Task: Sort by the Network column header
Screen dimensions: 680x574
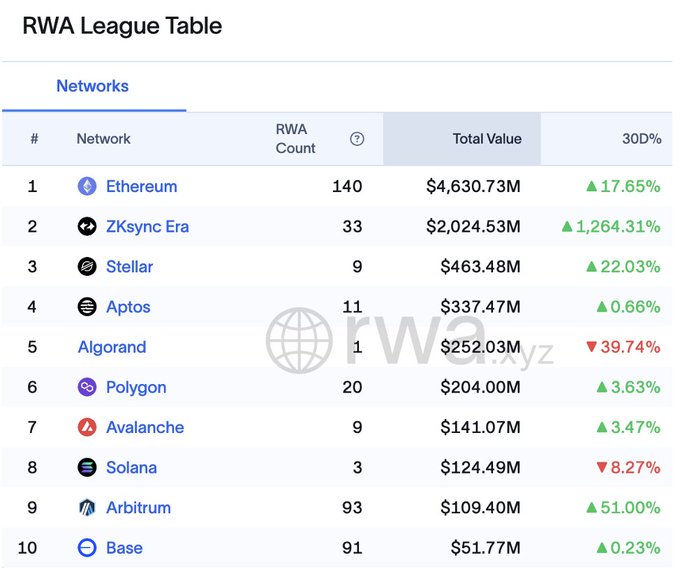Action: (x=103, y=139)
